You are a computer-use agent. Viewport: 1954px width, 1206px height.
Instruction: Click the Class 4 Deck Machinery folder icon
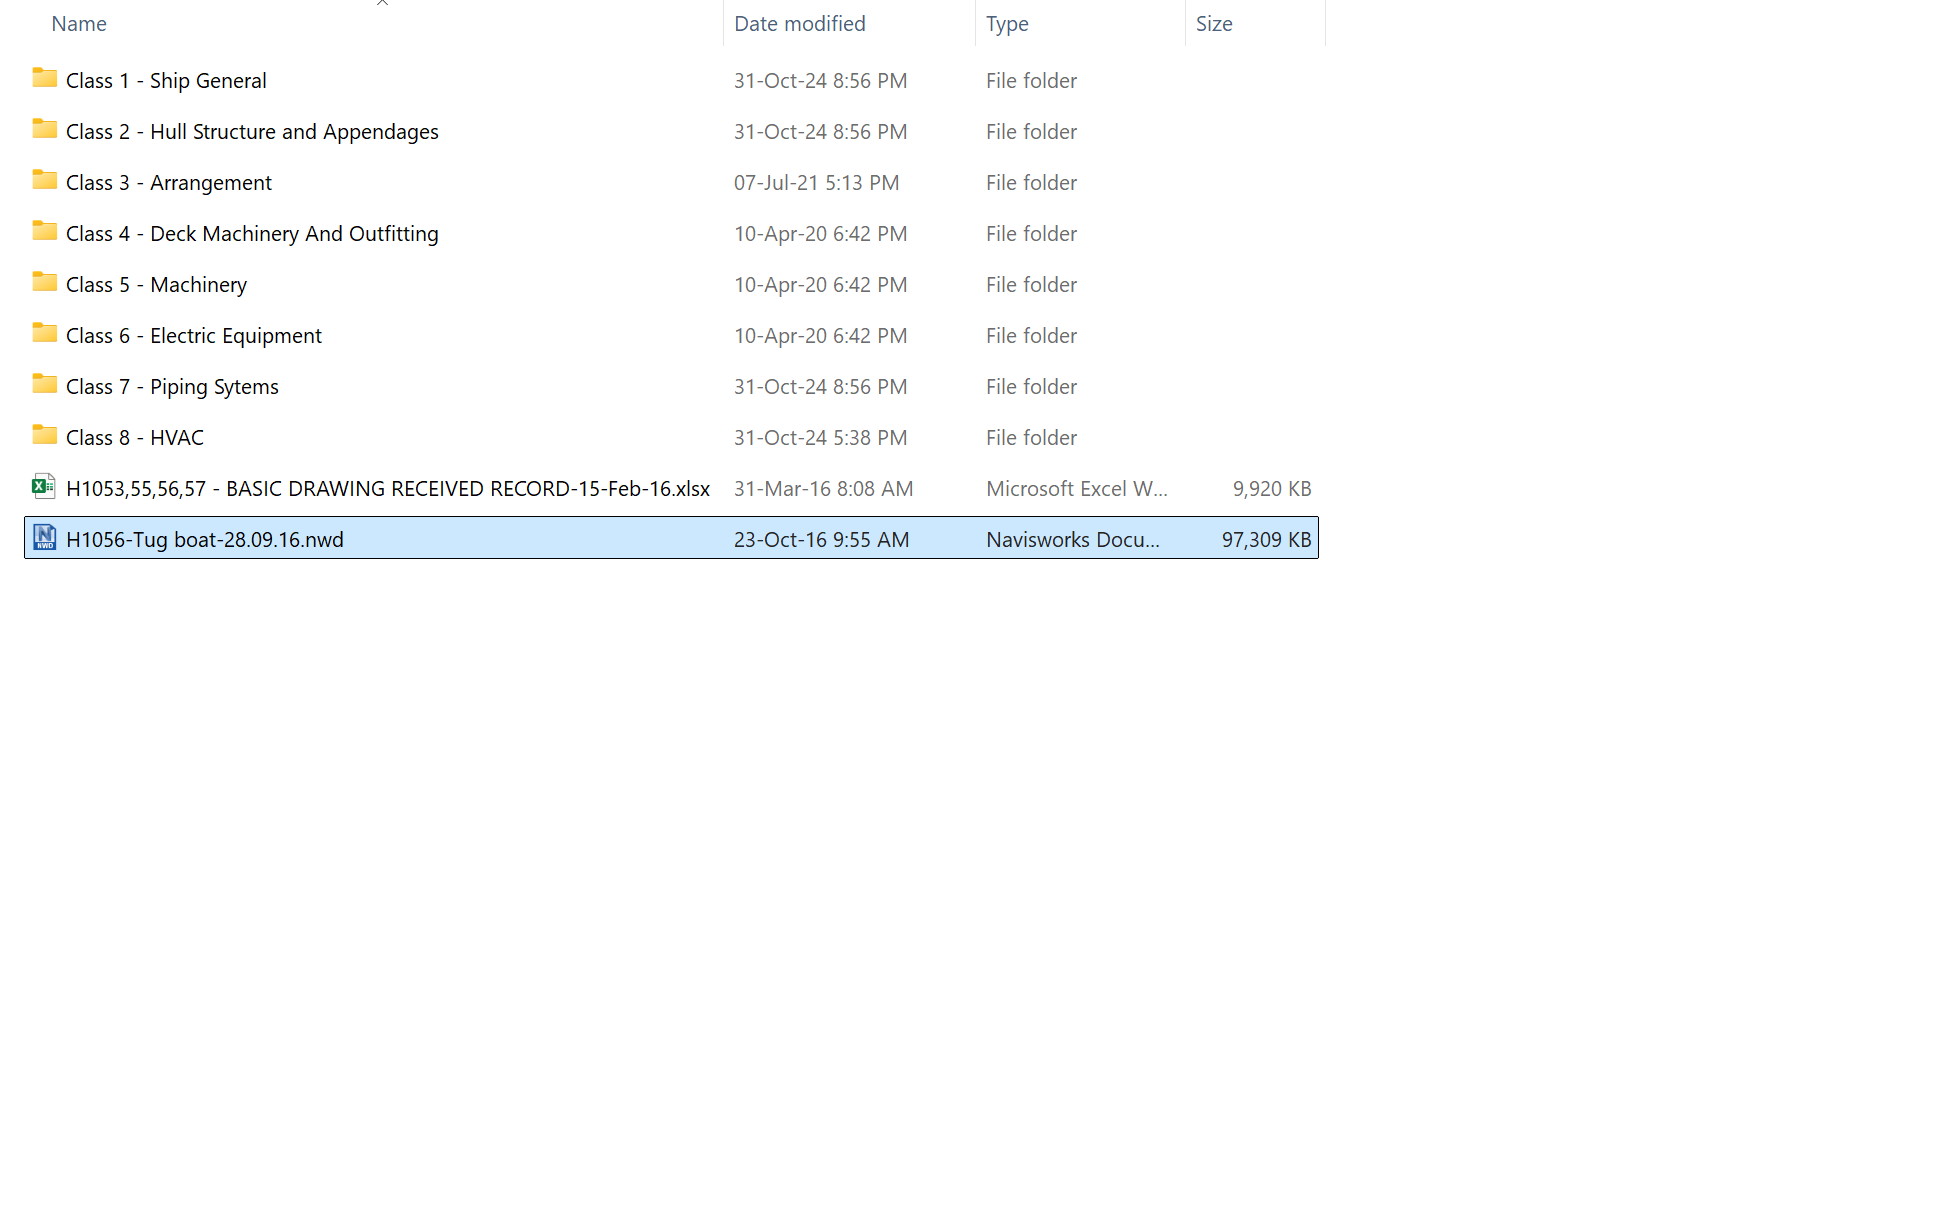point(44,232)
